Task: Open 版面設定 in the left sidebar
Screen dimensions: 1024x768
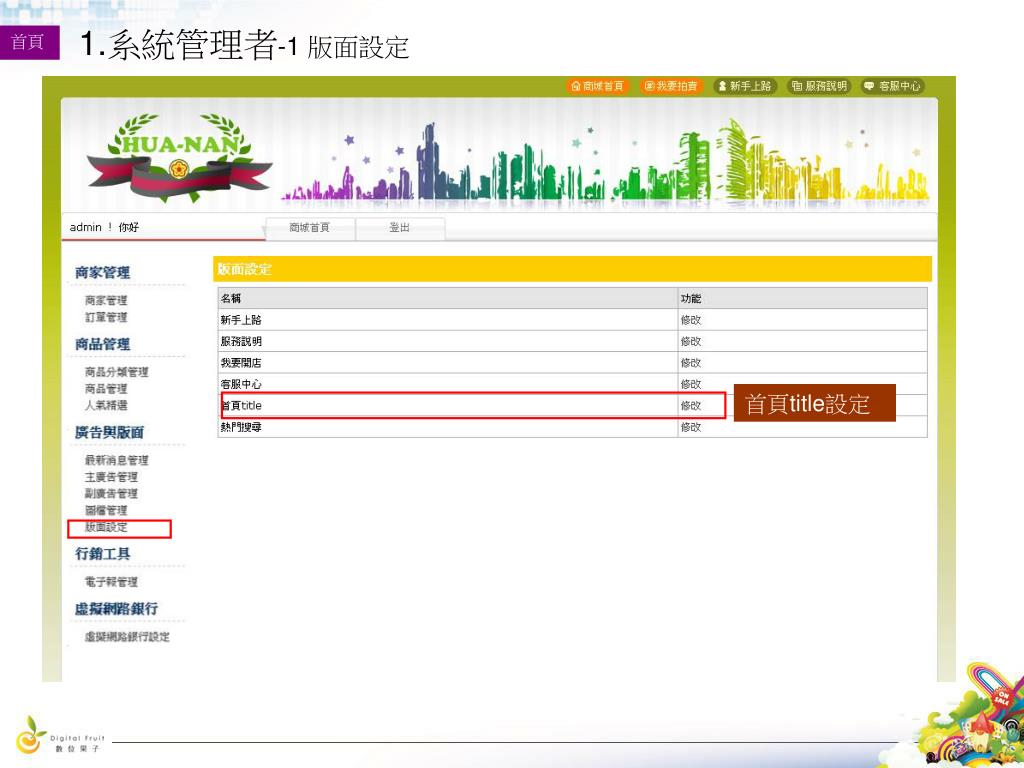Action: click(106, 528)
